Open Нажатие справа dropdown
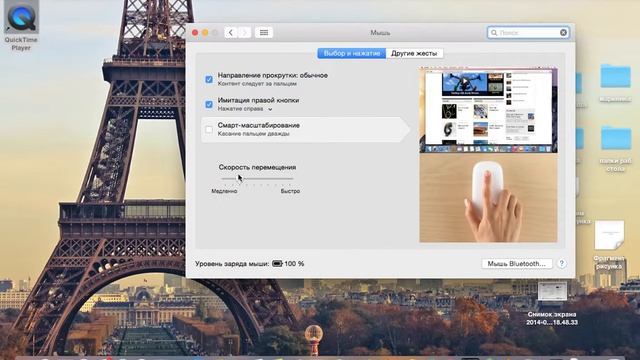Viewport: 640px width, 360px height. click(245, 109)
